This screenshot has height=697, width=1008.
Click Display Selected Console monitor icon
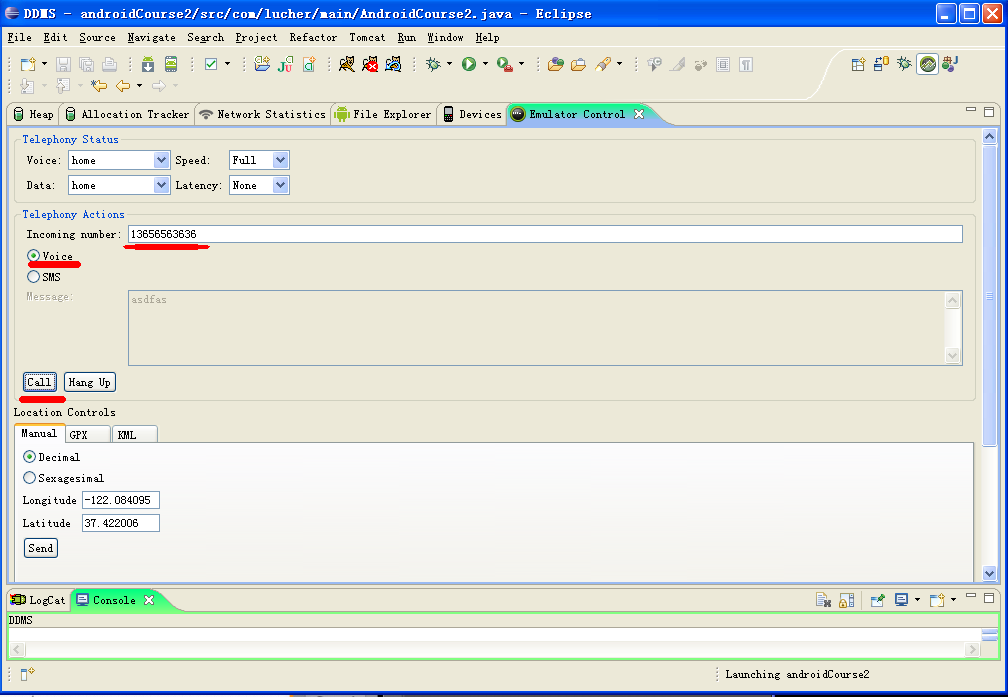click(901, 600)
